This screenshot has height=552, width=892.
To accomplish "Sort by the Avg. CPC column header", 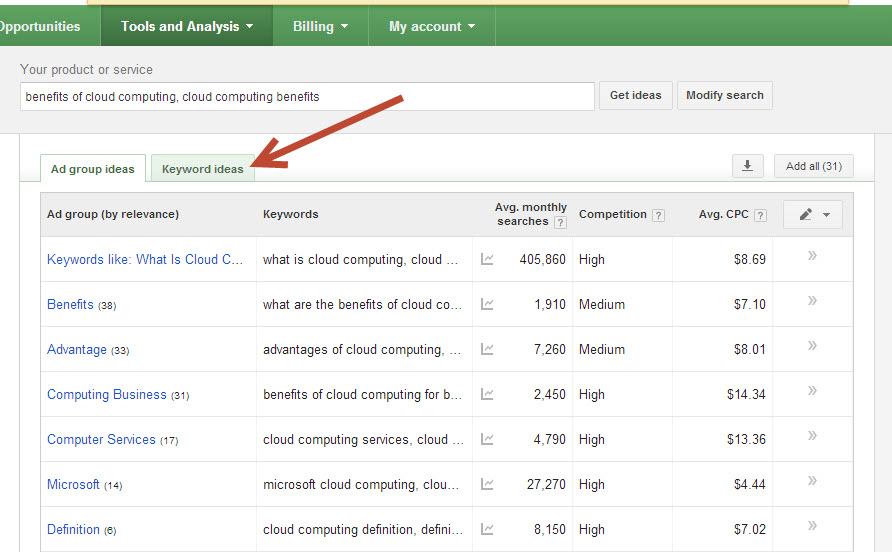I will pyautogui.click(x=724, y=215).
